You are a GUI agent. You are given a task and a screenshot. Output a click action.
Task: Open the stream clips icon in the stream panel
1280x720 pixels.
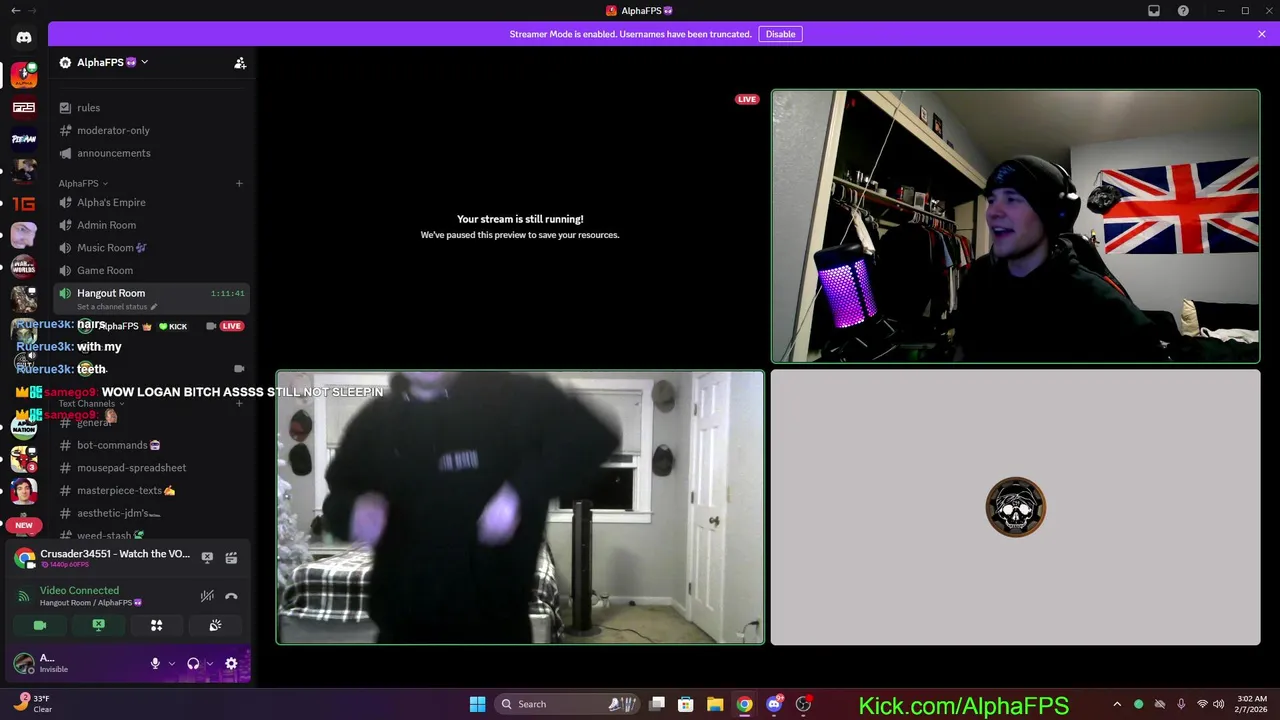coord(231,557)
